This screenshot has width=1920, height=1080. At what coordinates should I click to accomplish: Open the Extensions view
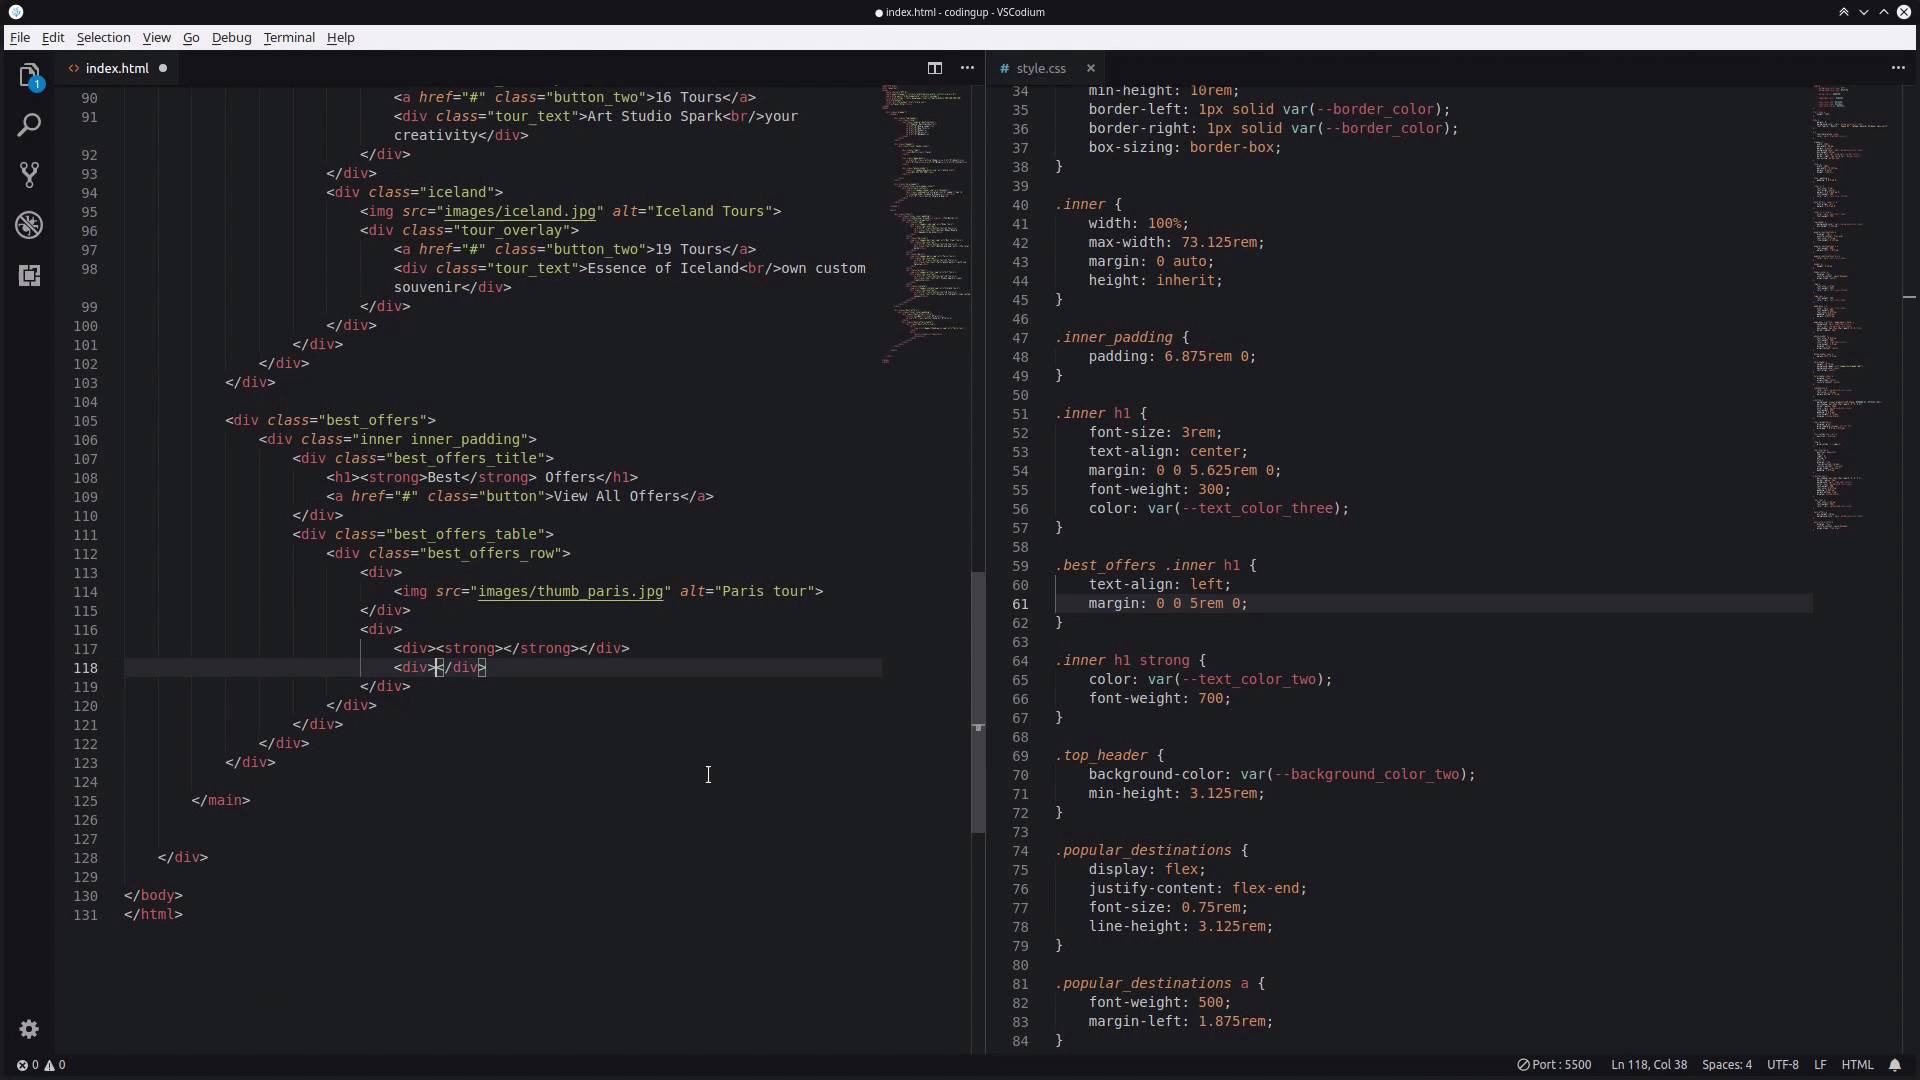coord(29,275)
